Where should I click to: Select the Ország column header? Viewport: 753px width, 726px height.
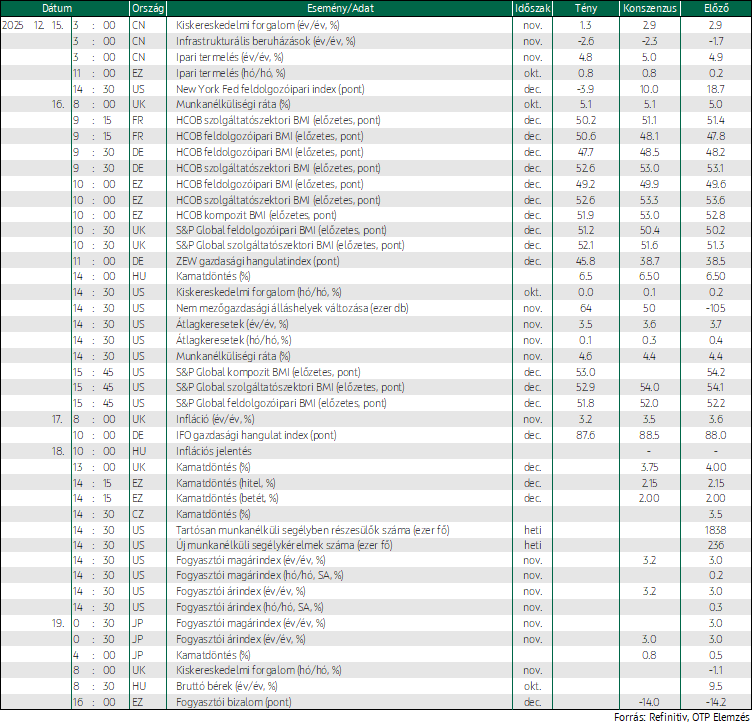pos(148,8)
